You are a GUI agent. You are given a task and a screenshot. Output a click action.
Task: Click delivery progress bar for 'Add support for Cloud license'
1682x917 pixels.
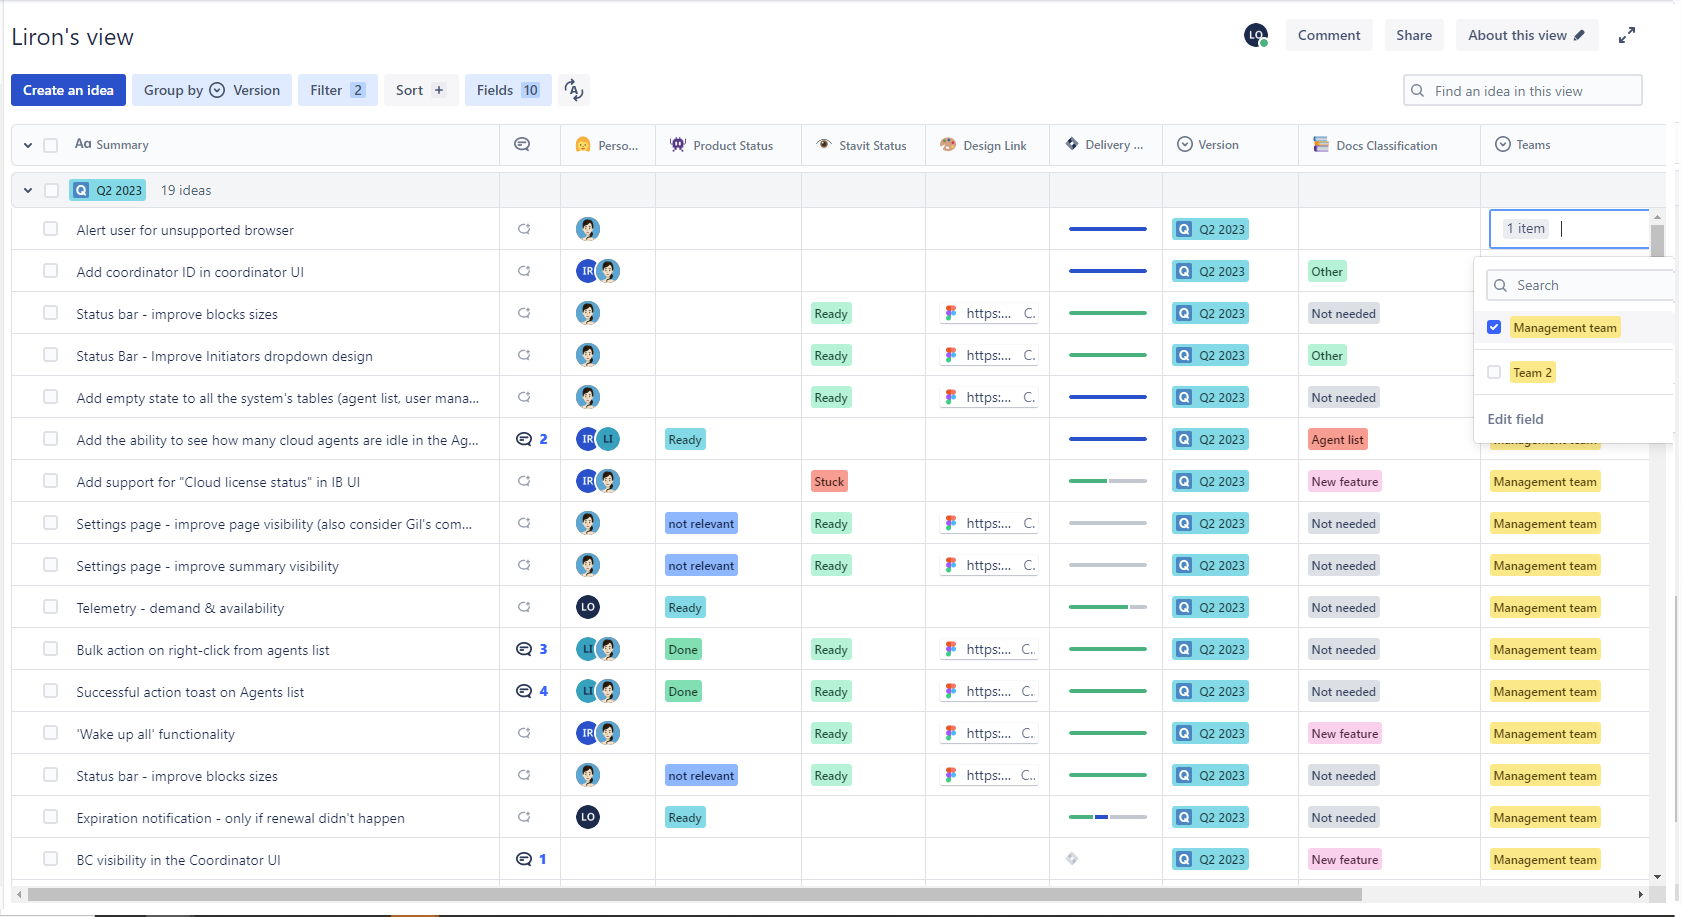(1107, 481)
